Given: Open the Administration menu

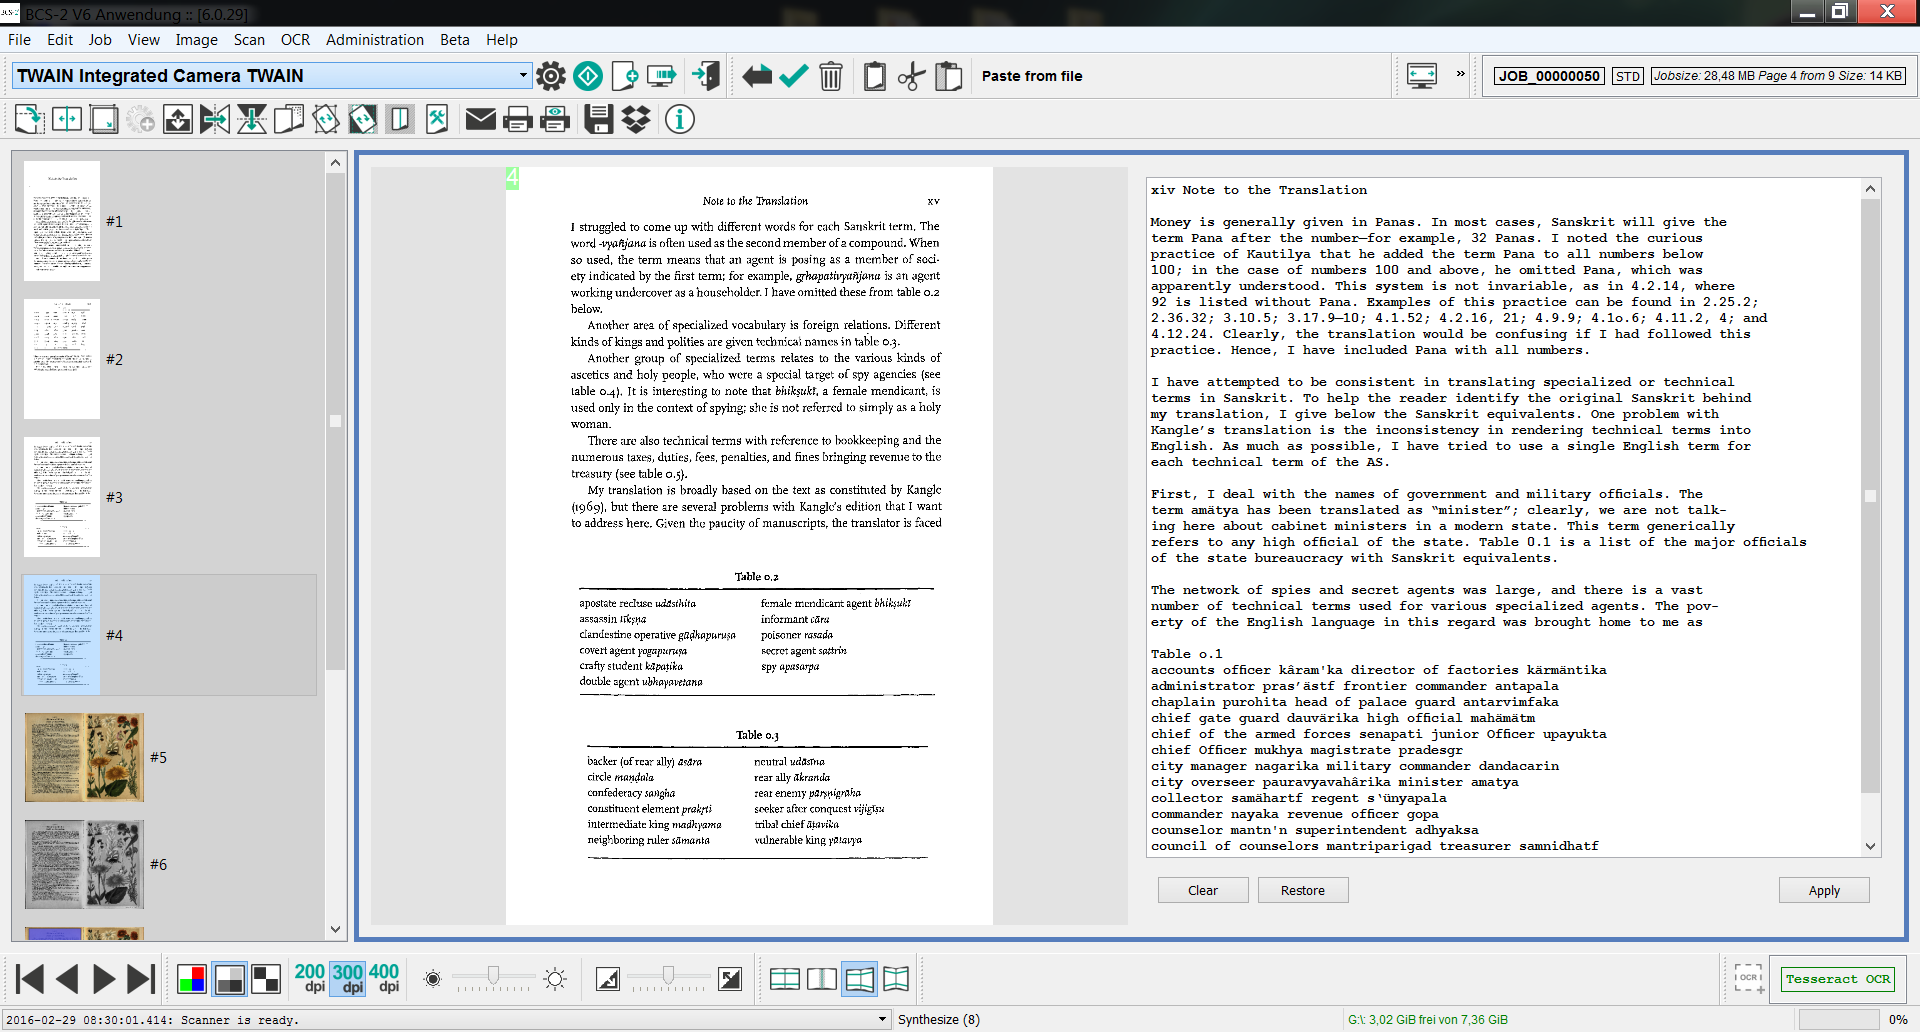Looking at the screenshot, I should [x=374, y=40].
